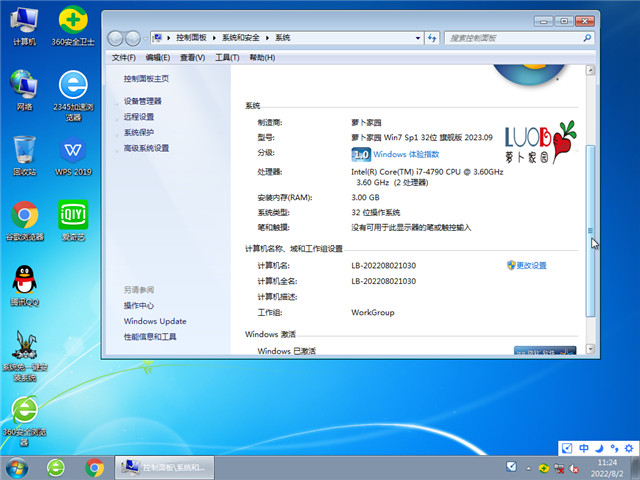
Task: Open the 计算机 desktop icon
Action: pyautogui.click(x=24, y=27)
